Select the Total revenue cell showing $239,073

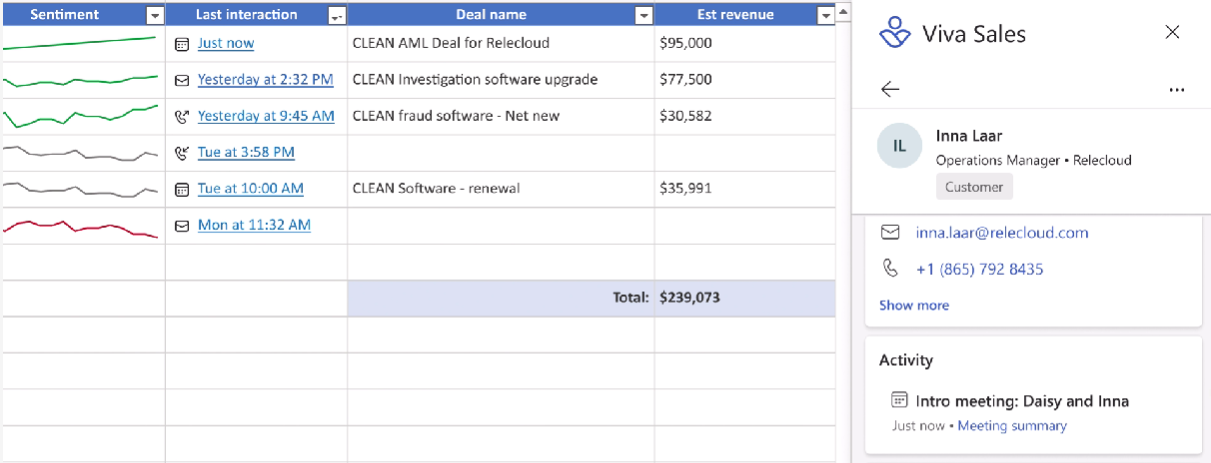[744, 297]
